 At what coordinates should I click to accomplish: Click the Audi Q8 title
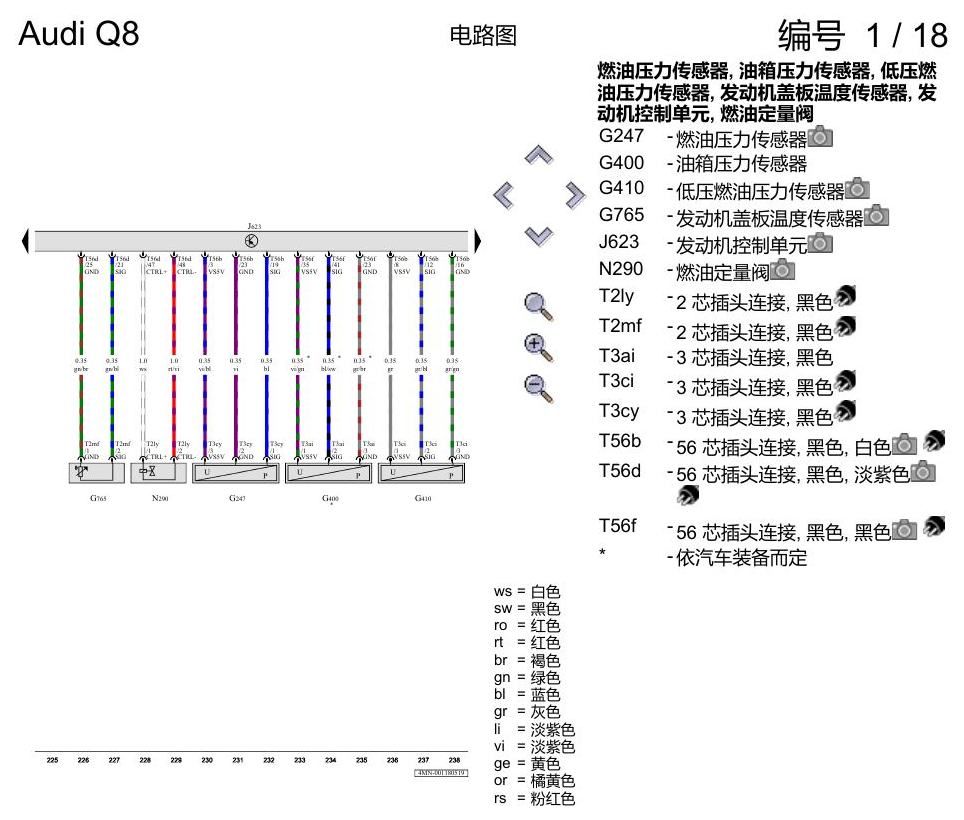(x=79, y=33)
